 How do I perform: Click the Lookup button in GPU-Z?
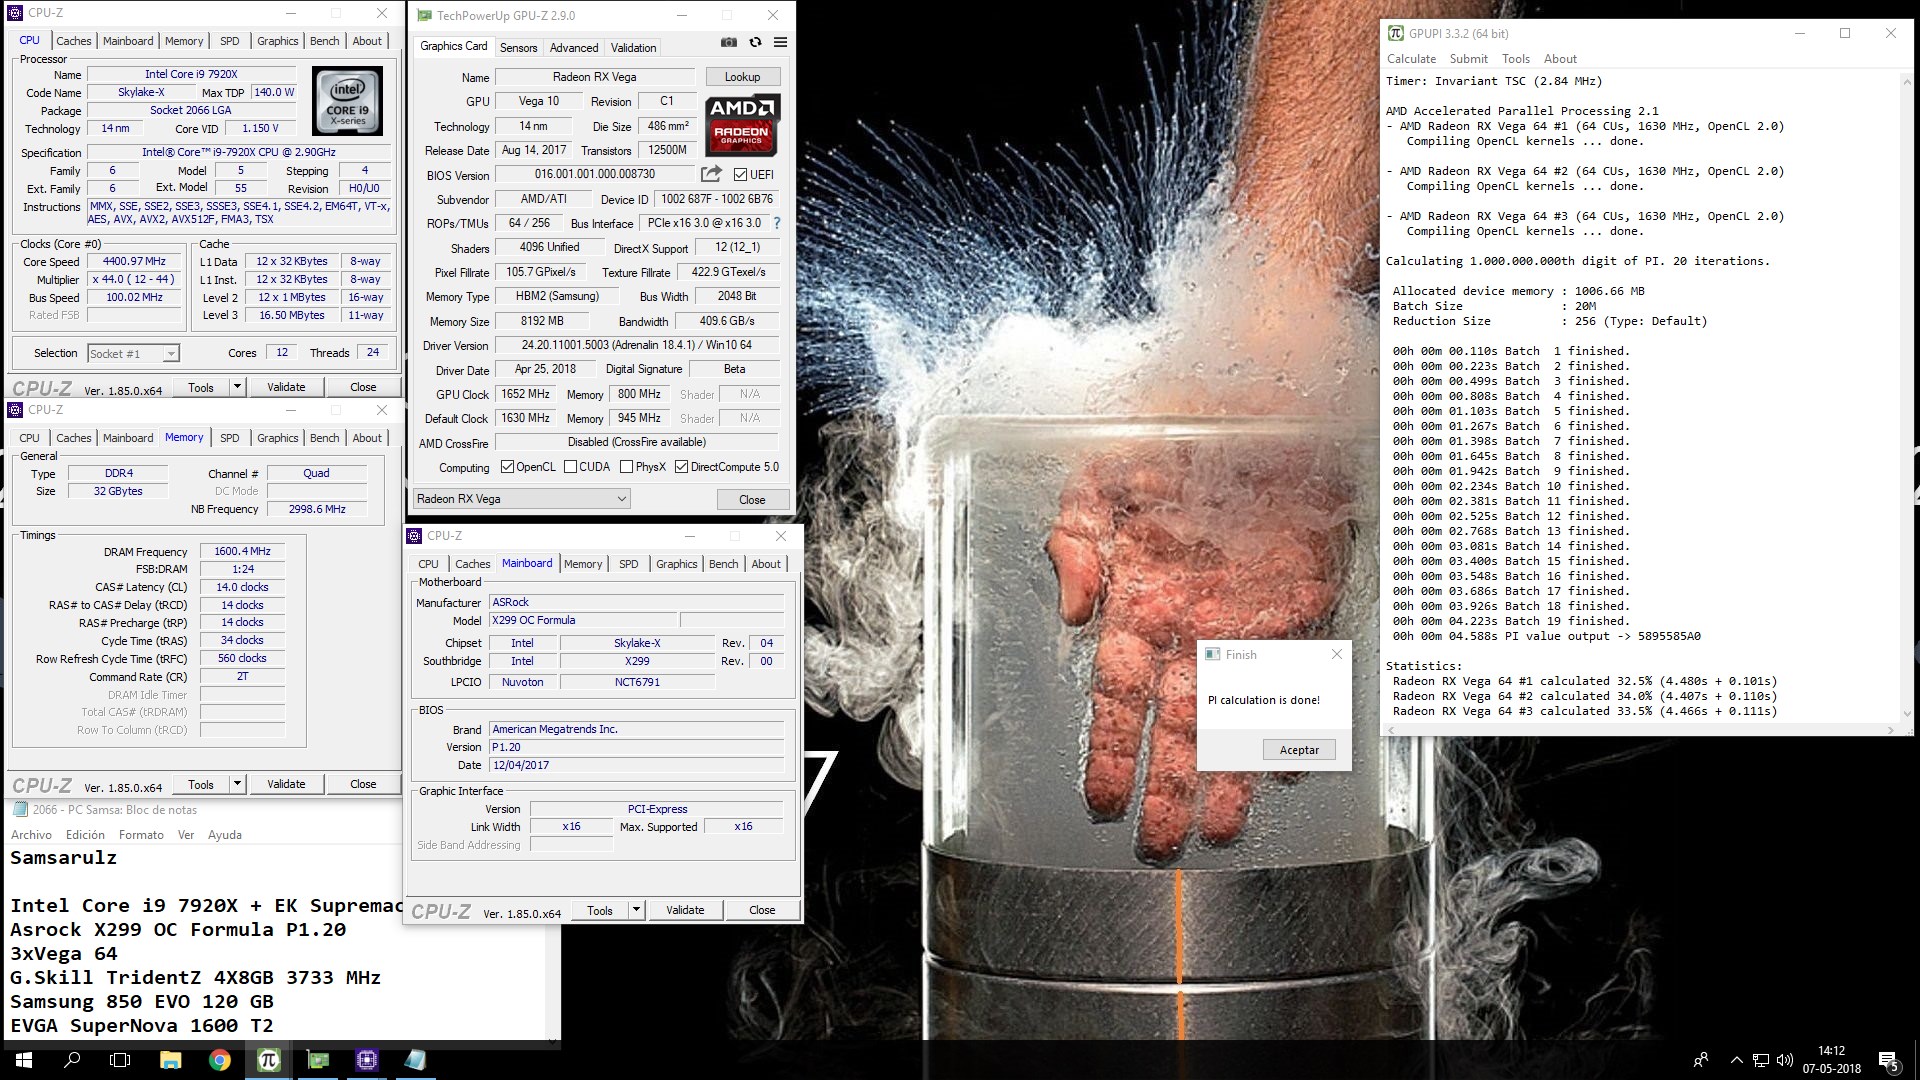[x=742, y=77]
